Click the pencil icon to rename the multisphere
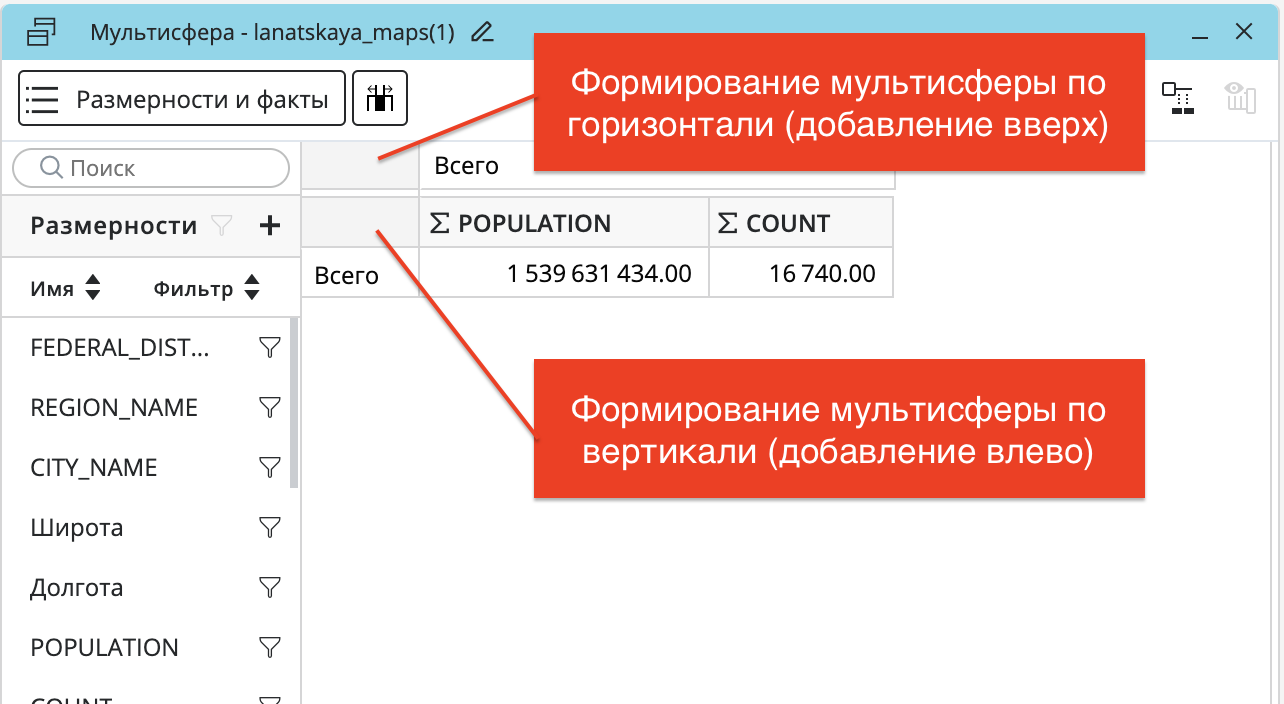This screenshot has height=704, width=1284. 482,32
